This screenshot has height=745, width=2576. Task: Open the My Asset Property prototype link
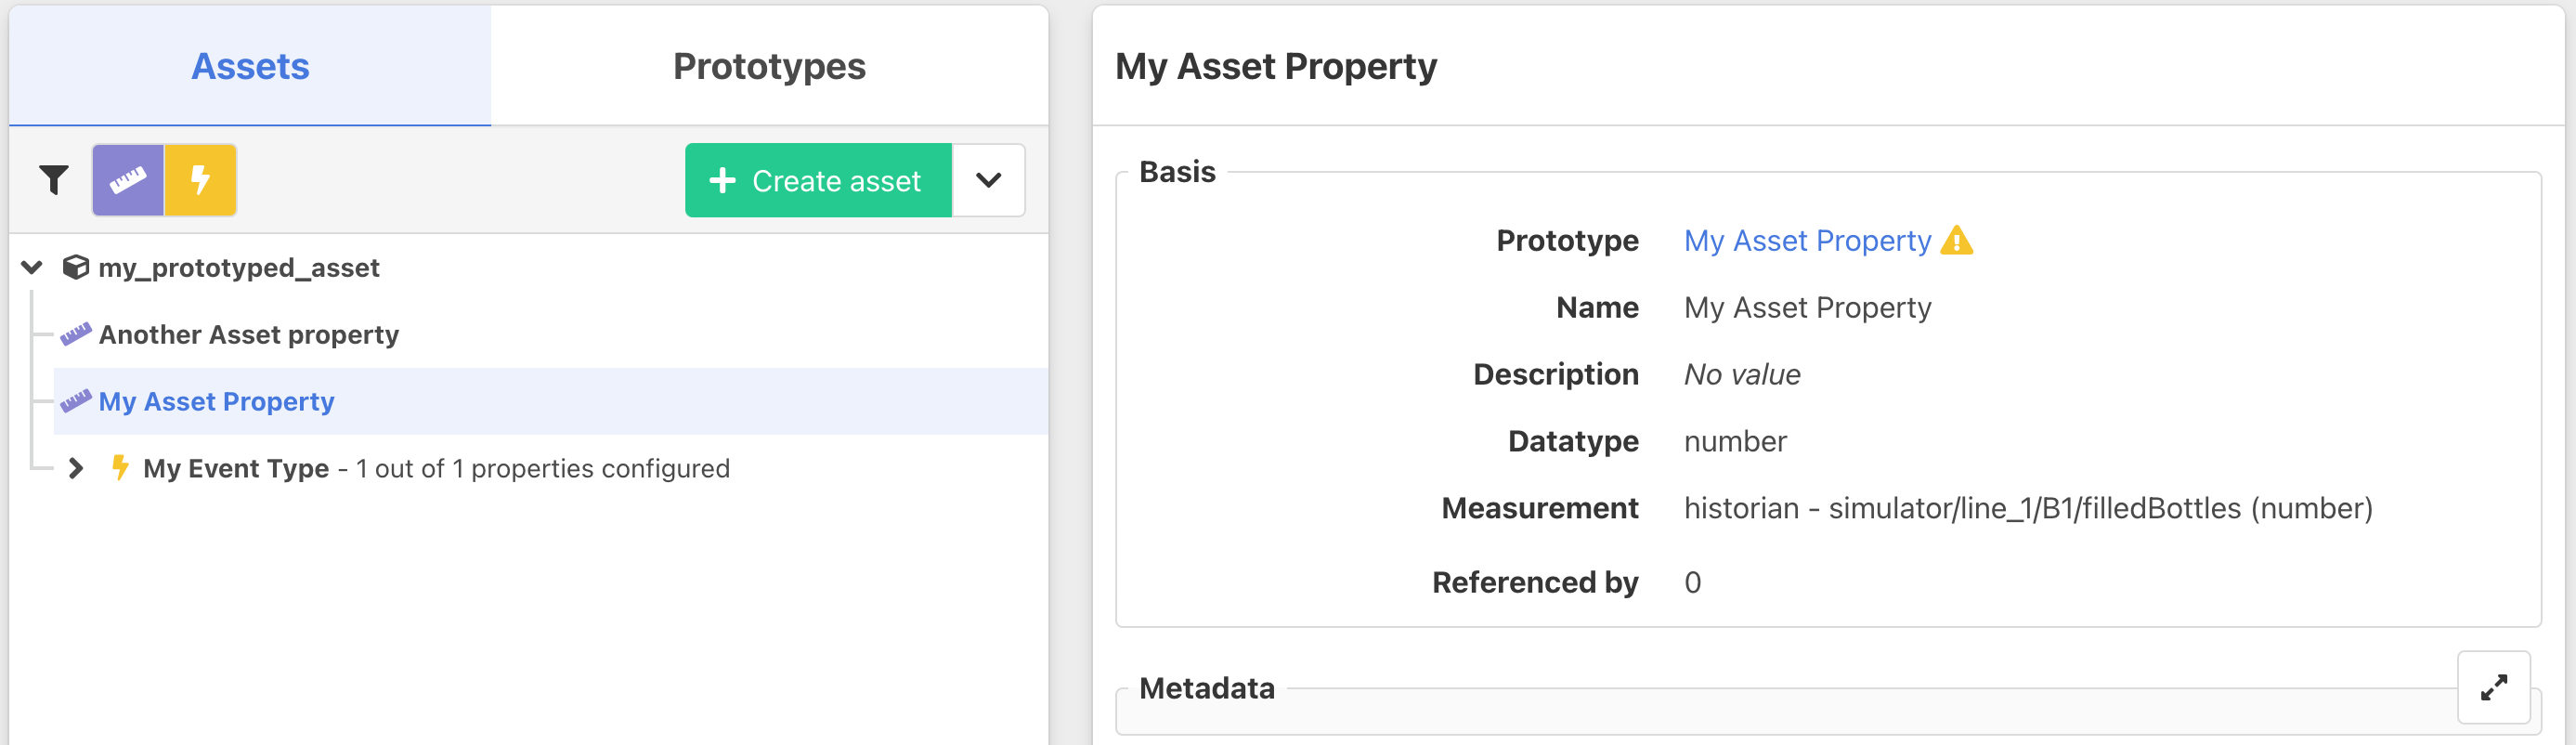coord(1807,240)
